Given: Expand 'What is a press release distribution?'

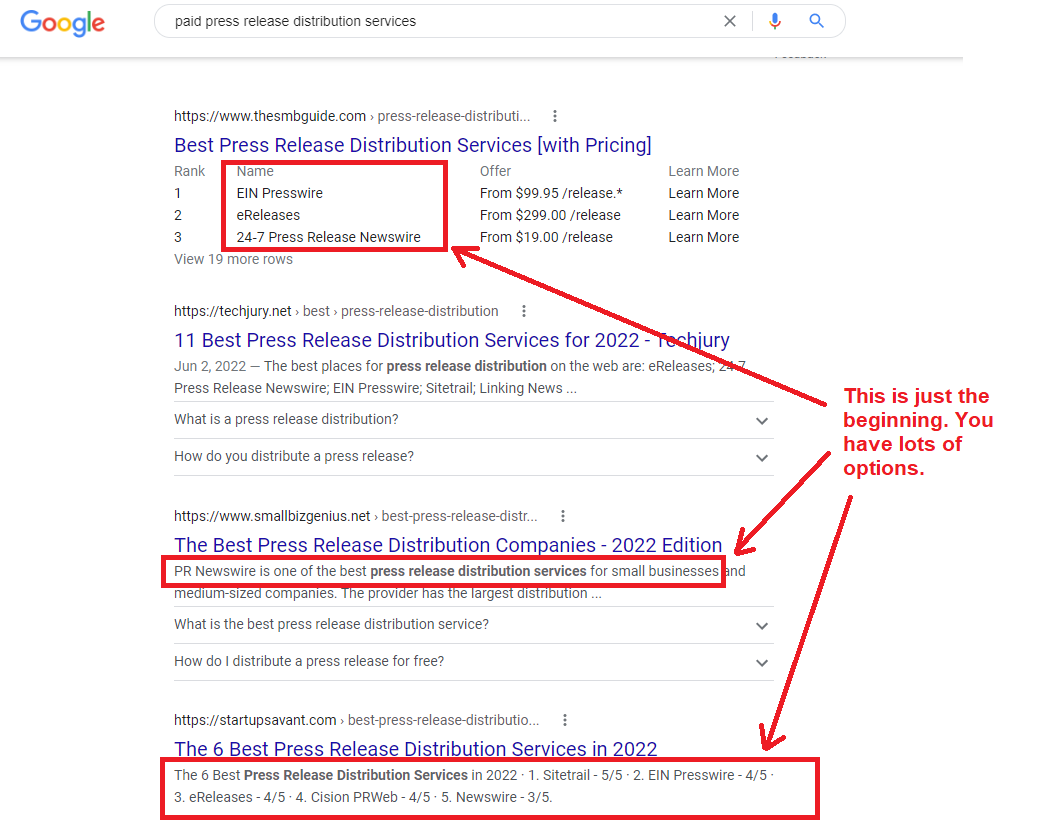Looking at the screenshot, I should tap(473, 420).
